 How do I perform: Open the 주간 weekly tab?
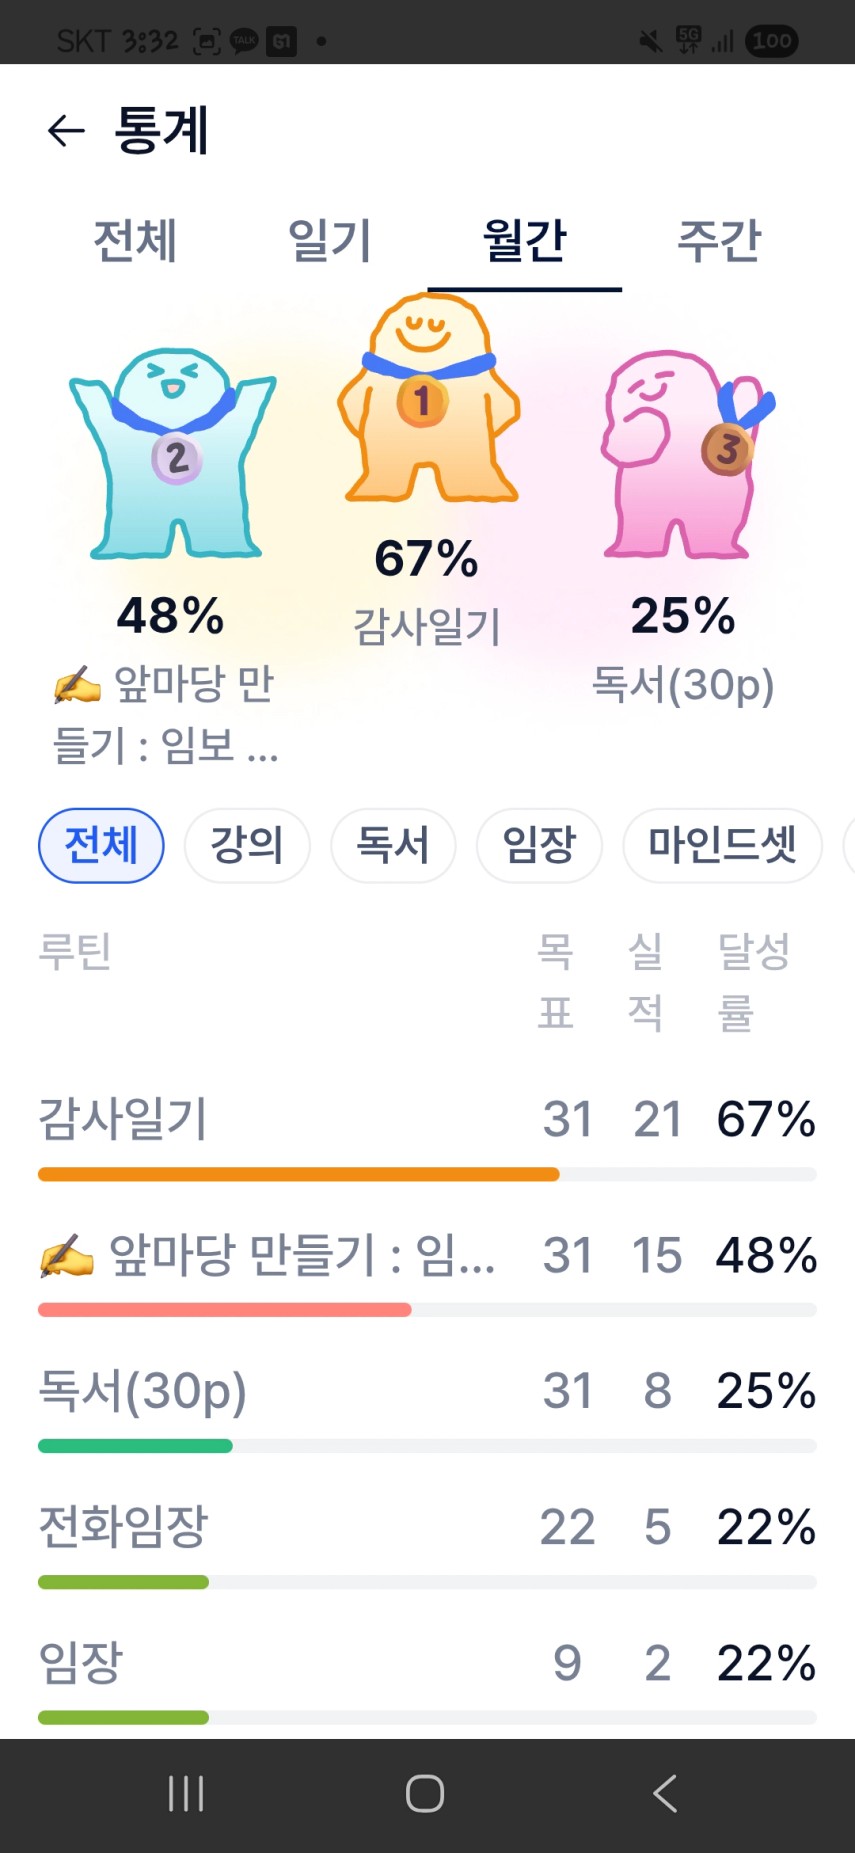(719, 241)
